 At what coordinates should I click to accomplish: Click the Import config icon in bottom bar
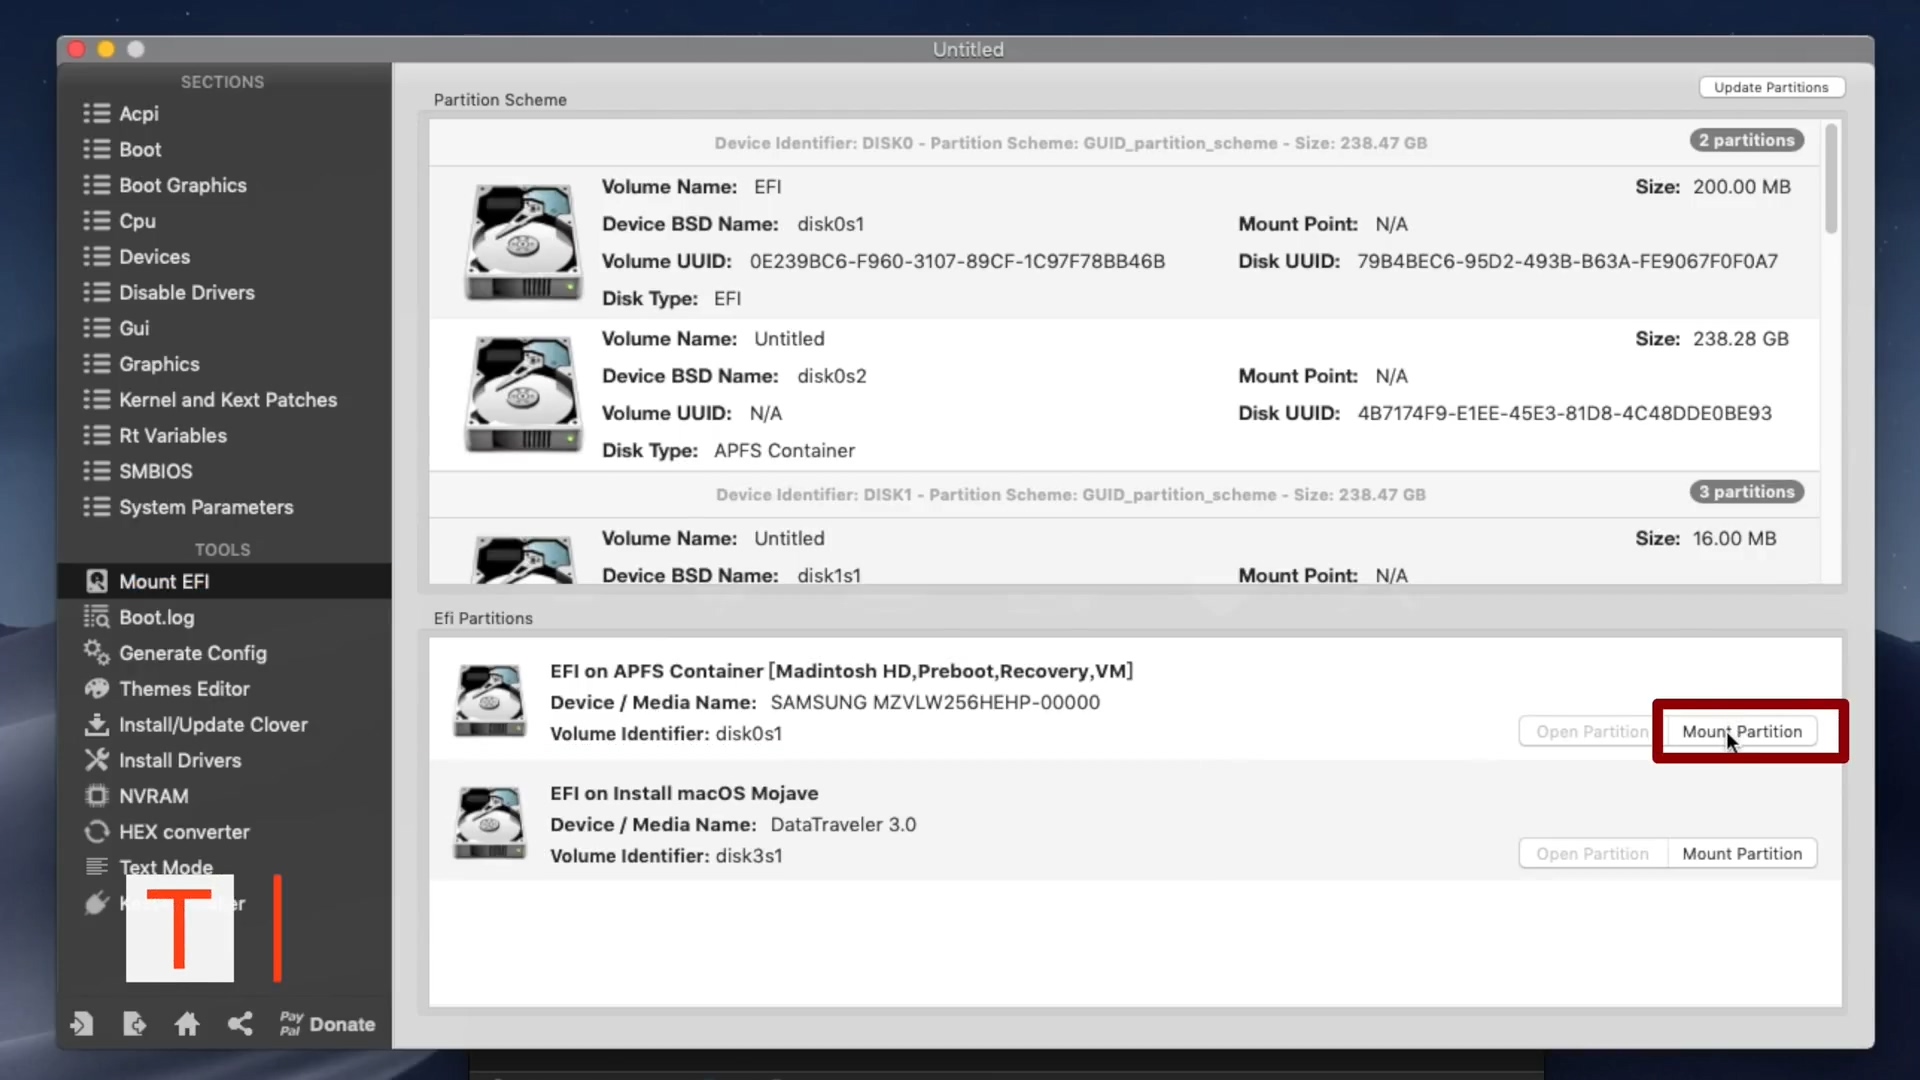pos(82,1023)
